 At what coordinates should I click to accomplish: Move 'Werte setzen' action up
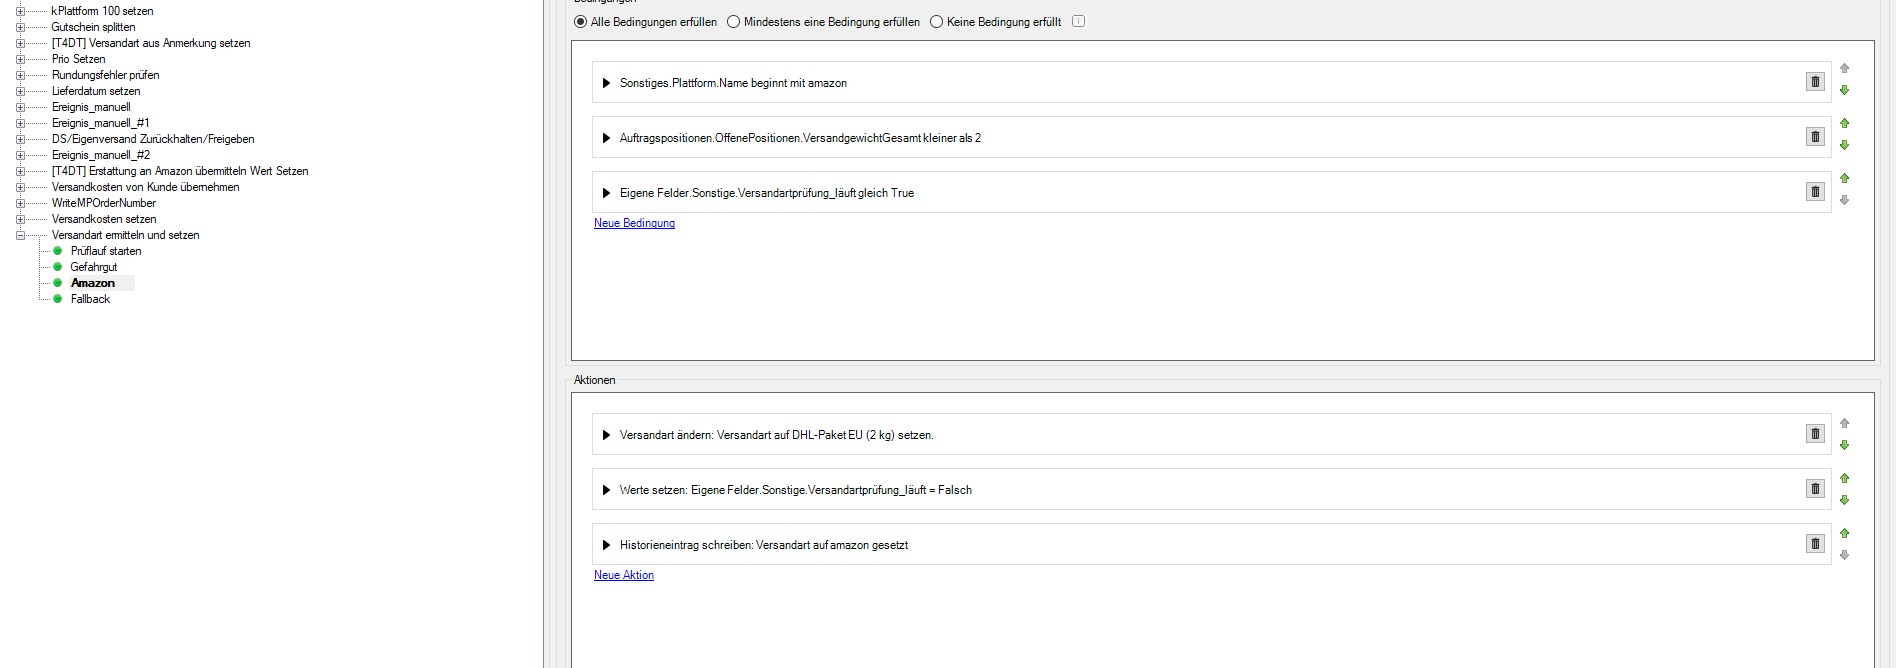pos(1845,478)
